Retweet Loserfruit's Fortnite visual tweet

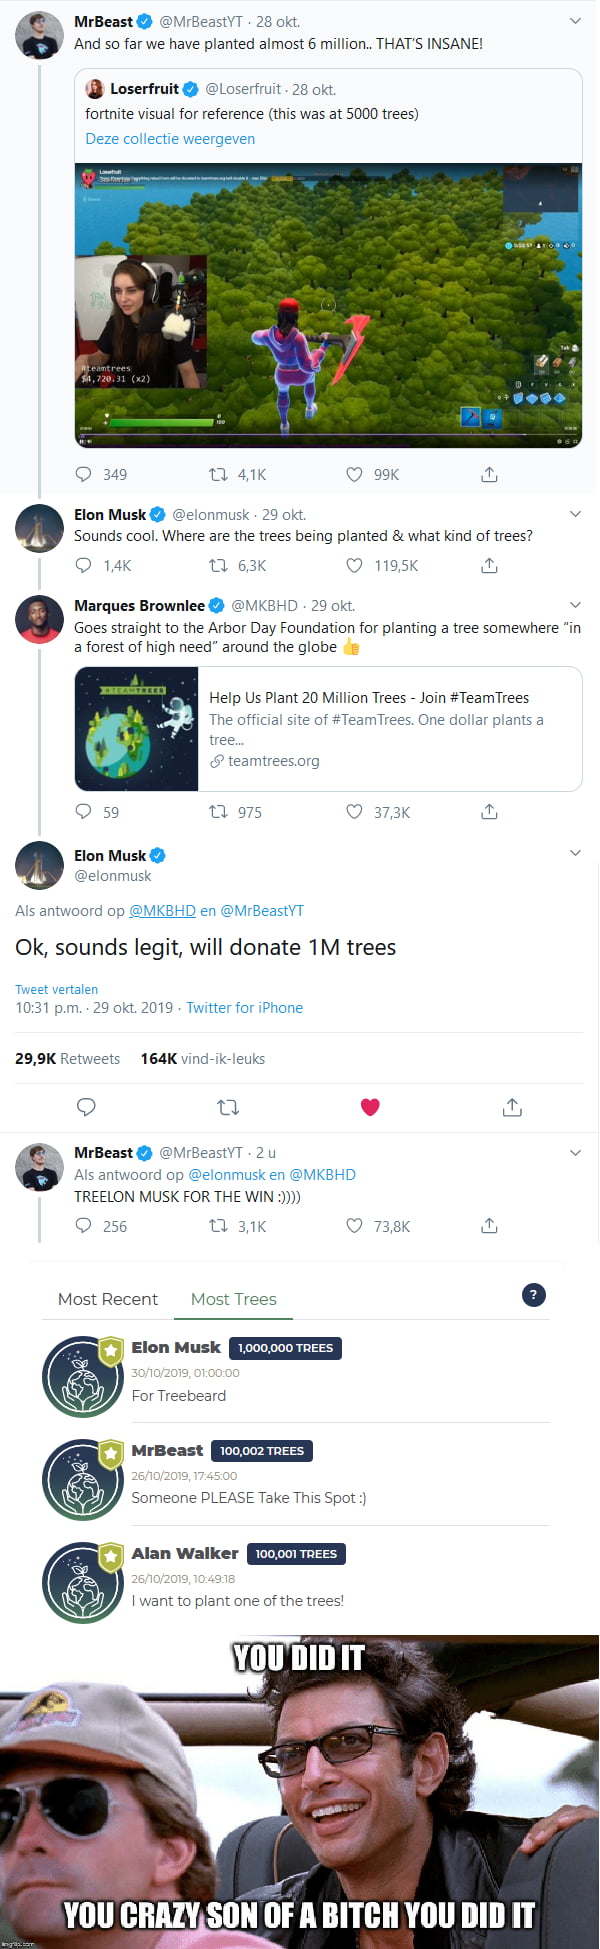(x=218, y=474)
